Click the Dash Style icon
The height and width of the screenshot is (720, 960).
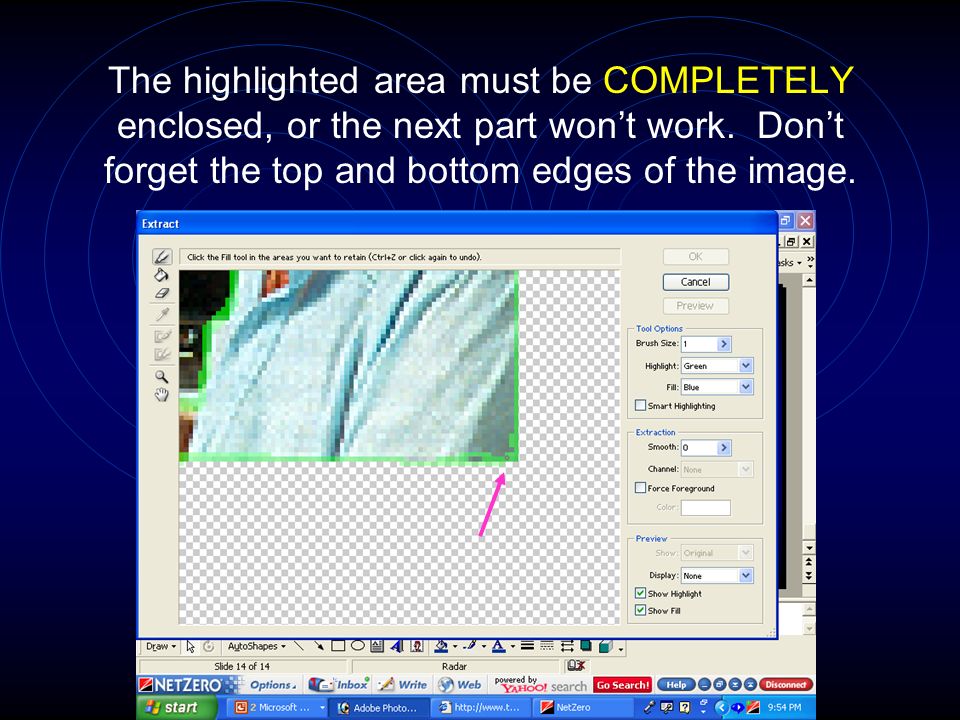pos(547,646)
